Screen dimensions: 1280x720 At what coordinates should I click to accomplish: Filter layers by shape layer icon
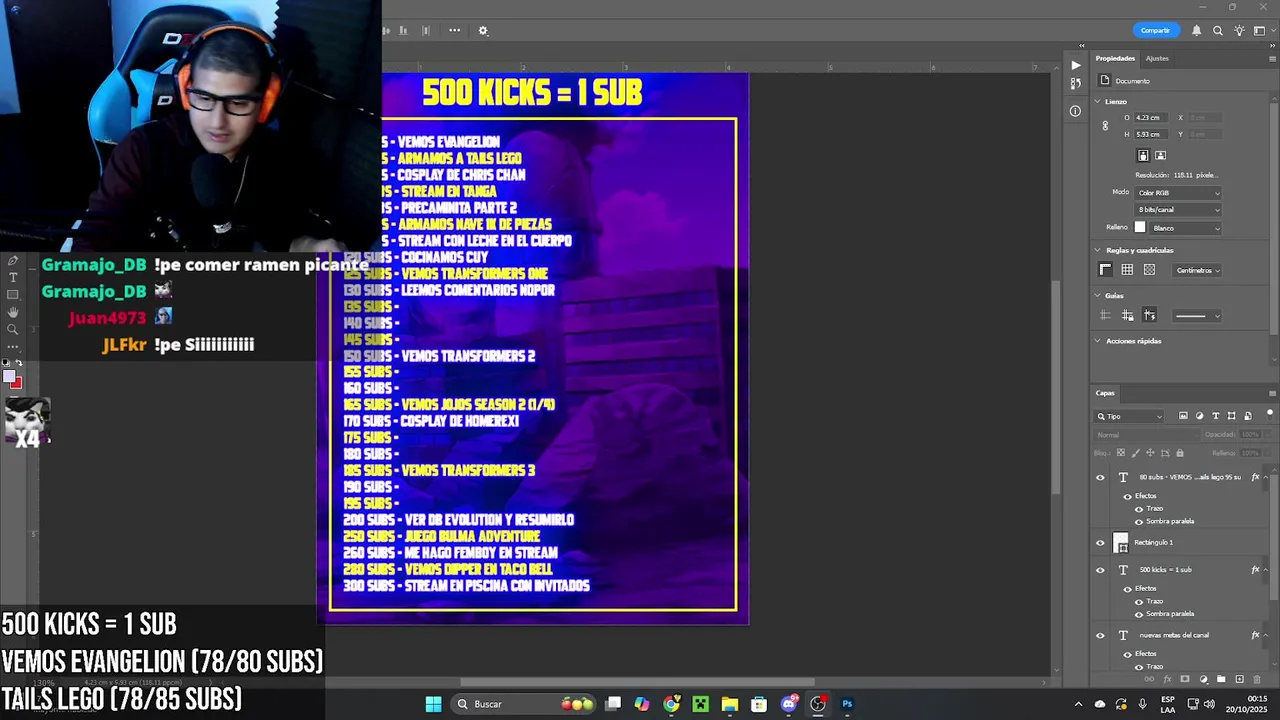[1232, 416]
